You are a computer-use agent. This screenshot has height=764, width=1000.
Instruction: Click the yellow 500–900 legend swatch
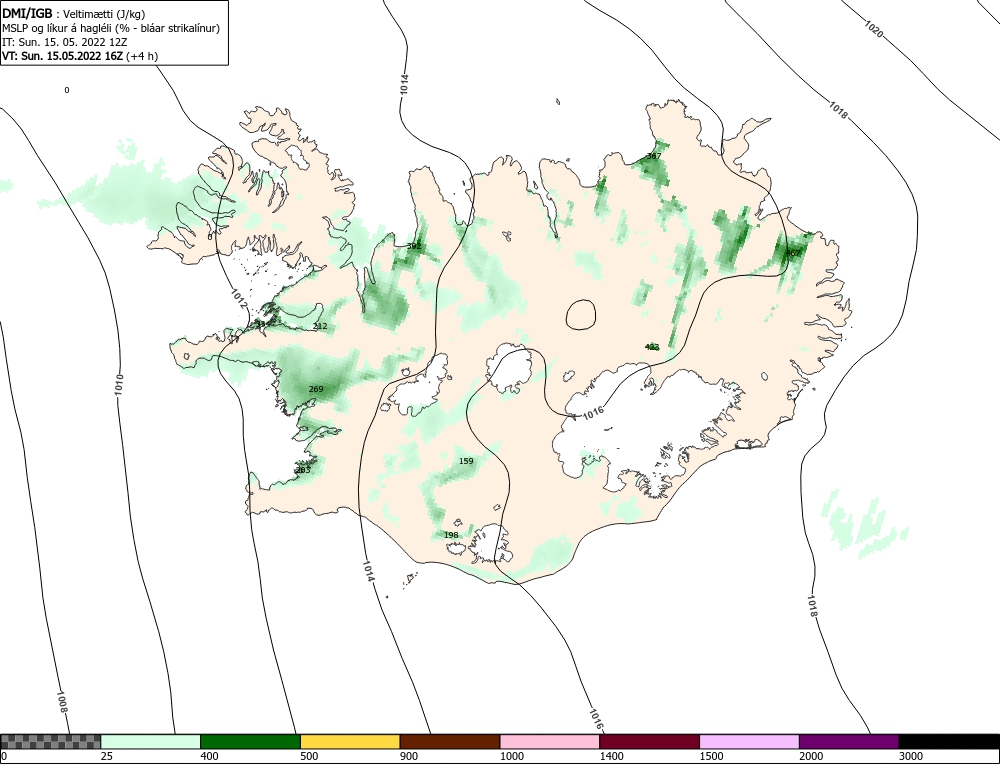pos(350,742)
